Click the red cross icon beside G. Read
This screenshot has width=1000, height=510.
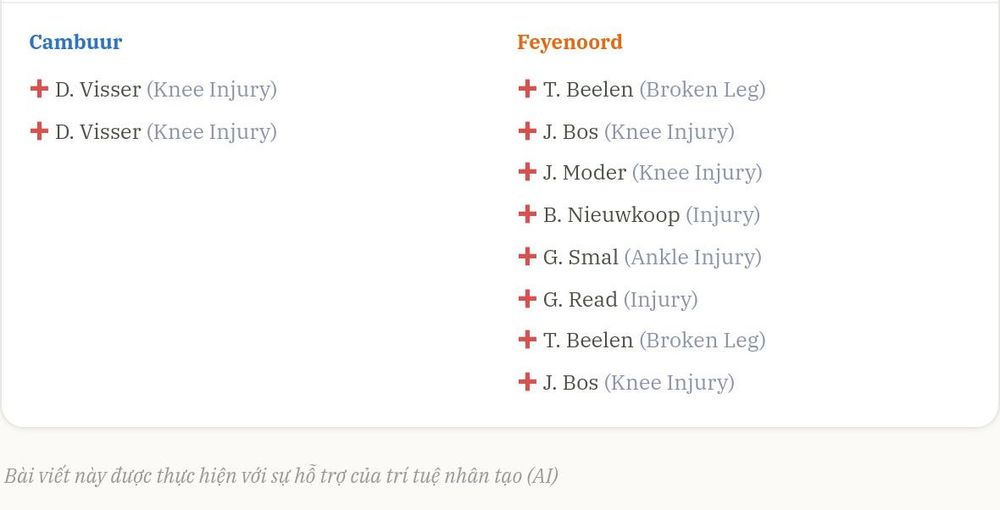pyautogui.click(x=527, y=298)
